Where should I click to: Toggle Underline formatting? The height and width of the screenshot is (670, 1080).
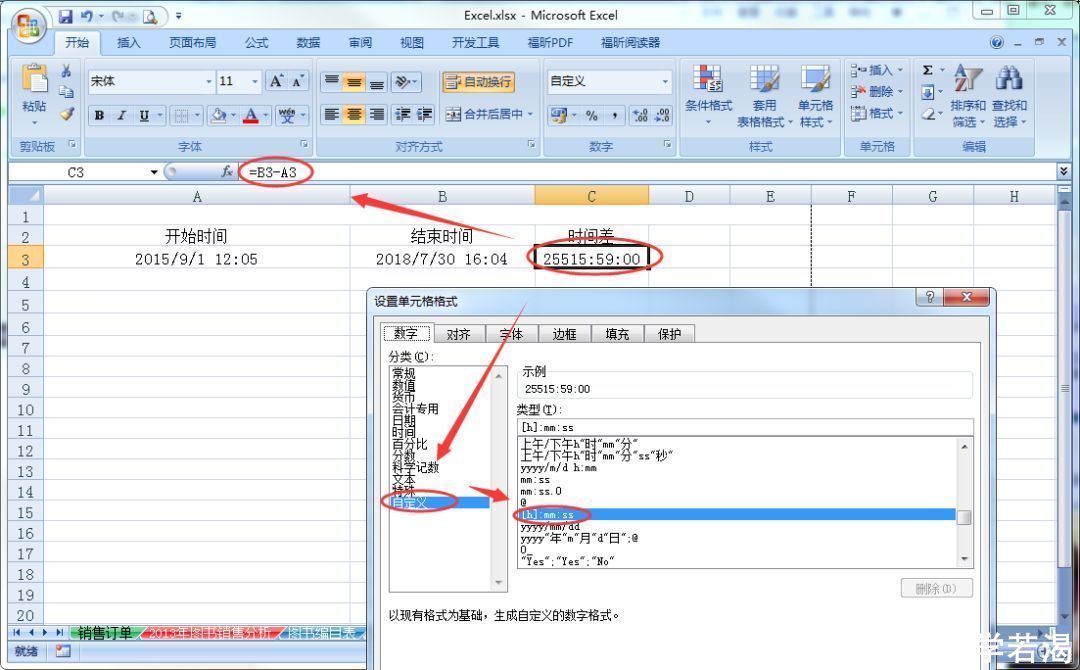pyautogui.click(x=144, y=116)
